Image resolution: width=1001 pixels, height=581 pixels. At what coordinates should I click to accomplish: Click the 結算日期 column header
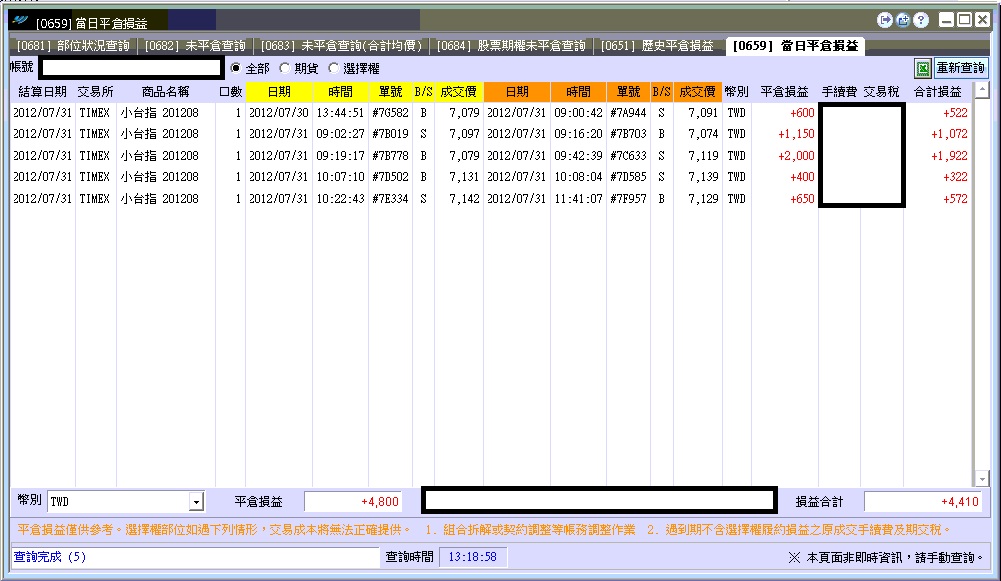[x=42, y=92]
